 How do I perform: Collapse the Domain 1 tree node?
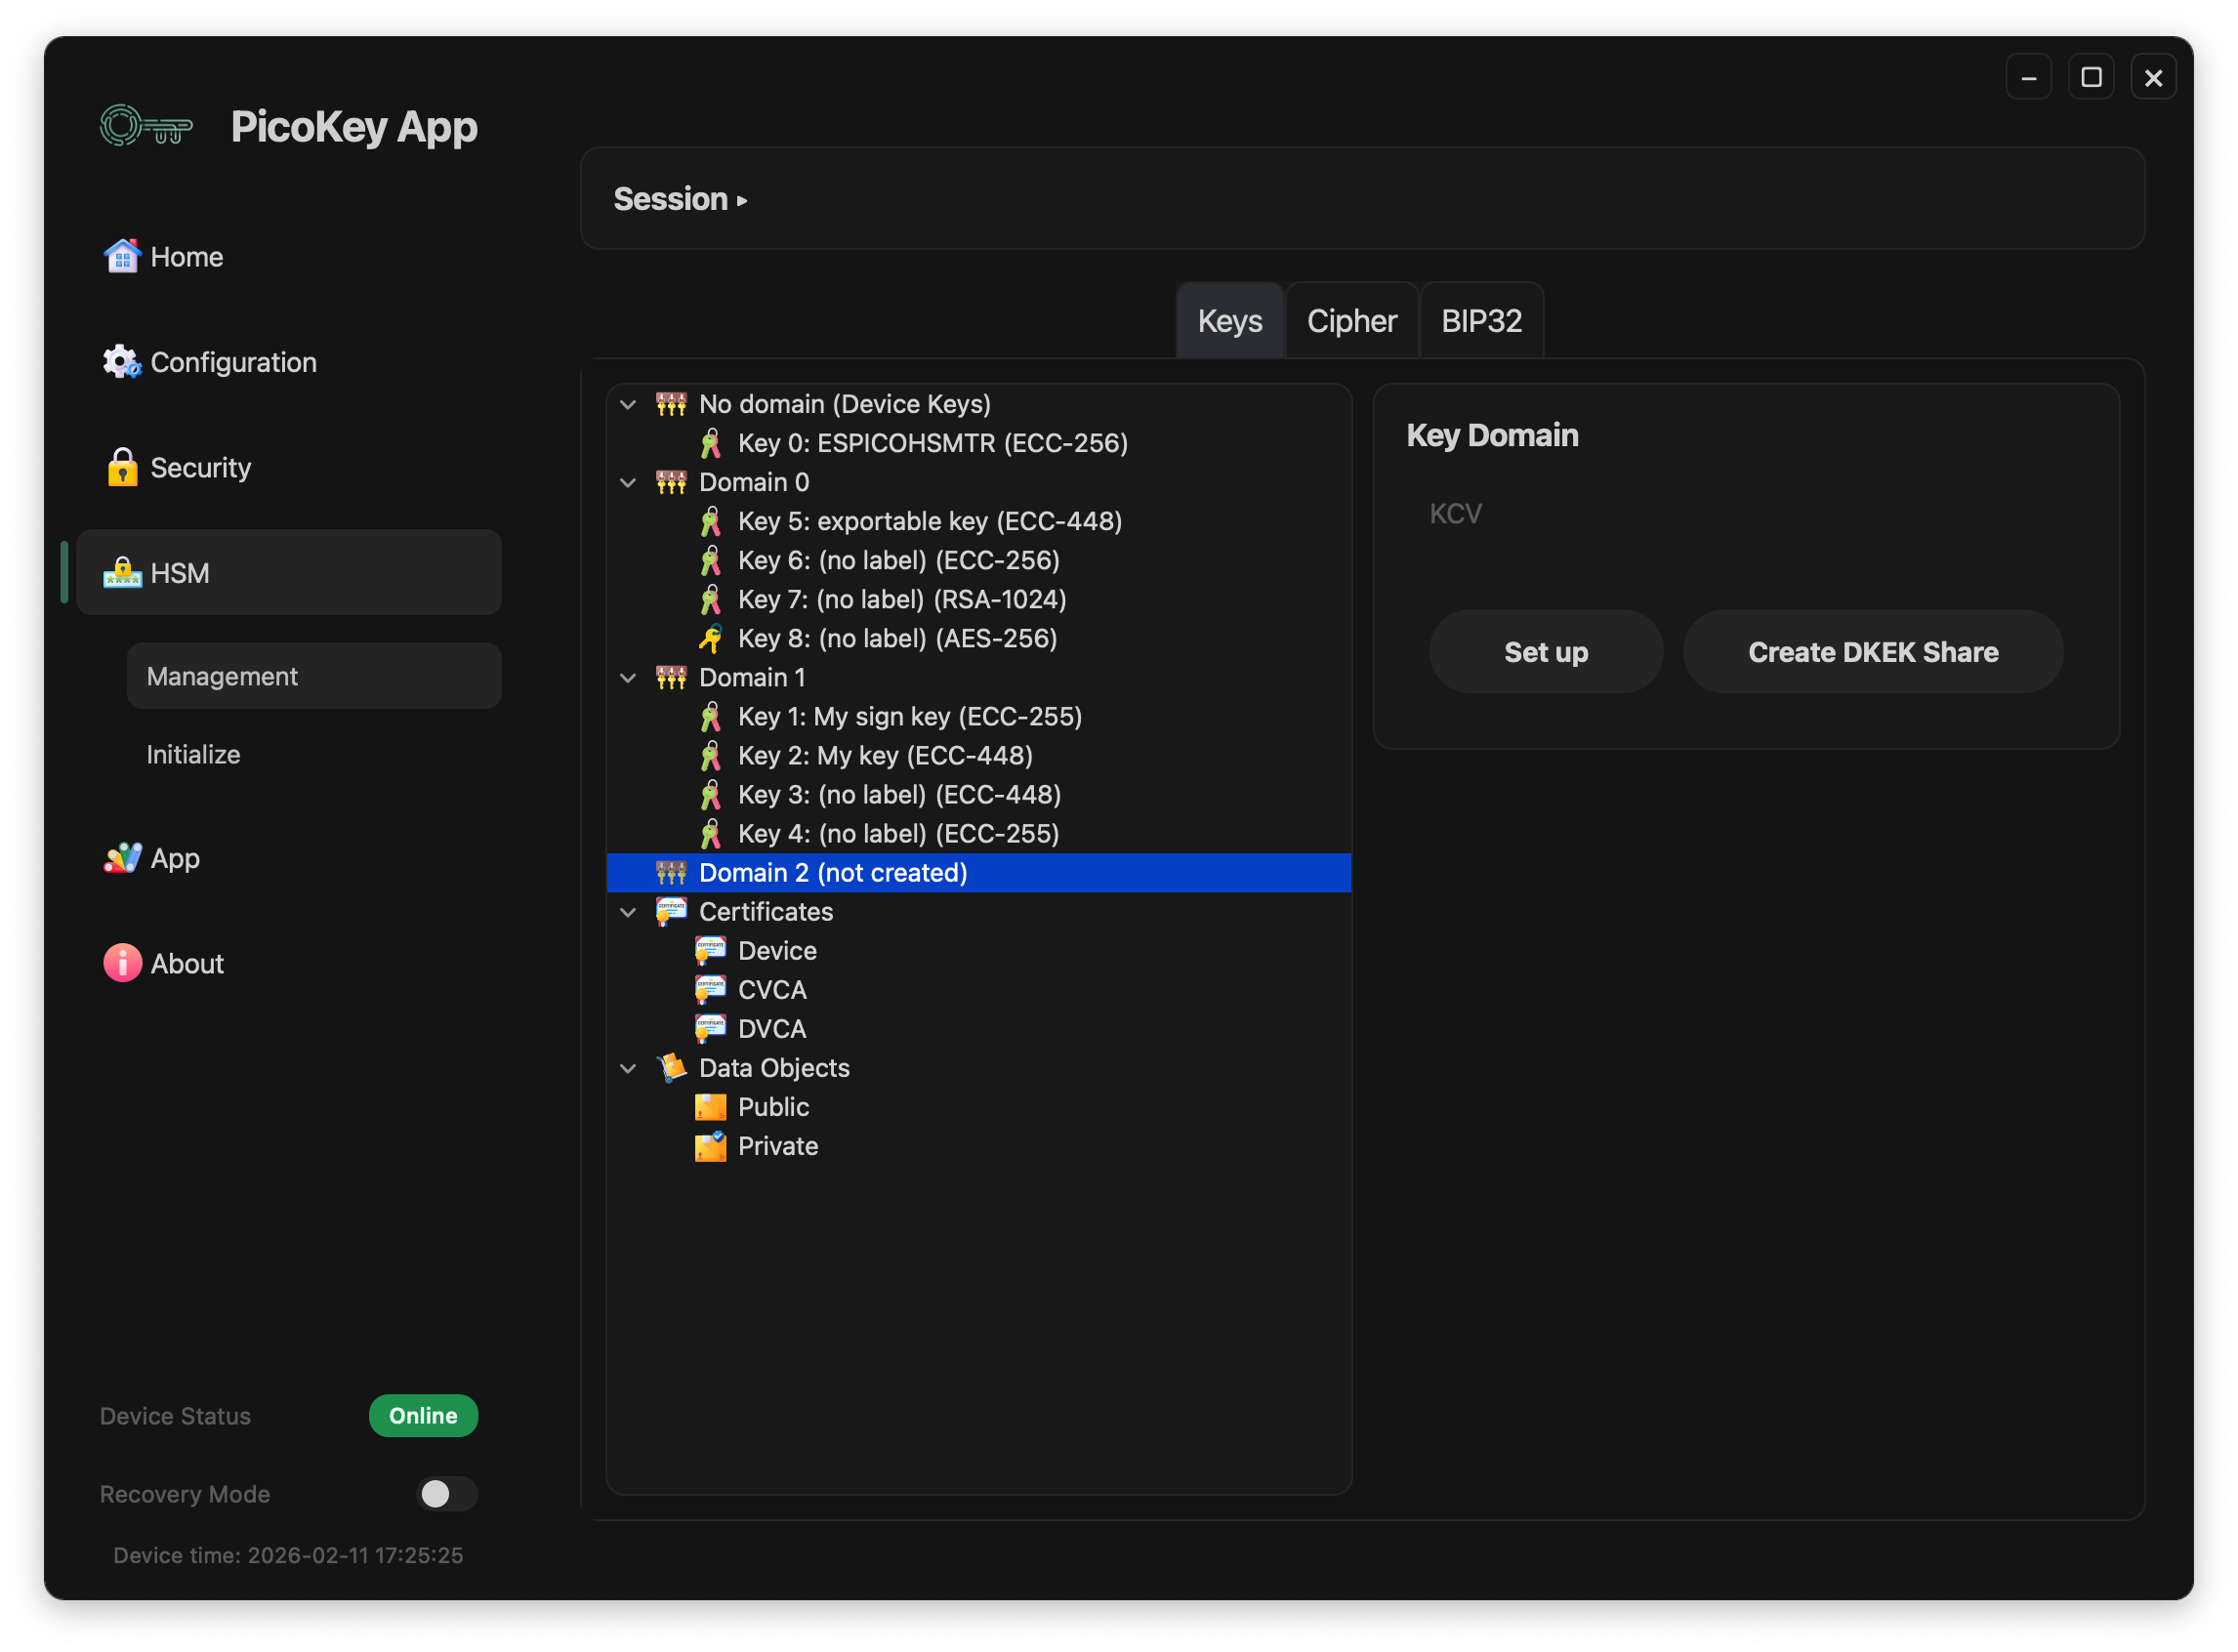[628, 677]
